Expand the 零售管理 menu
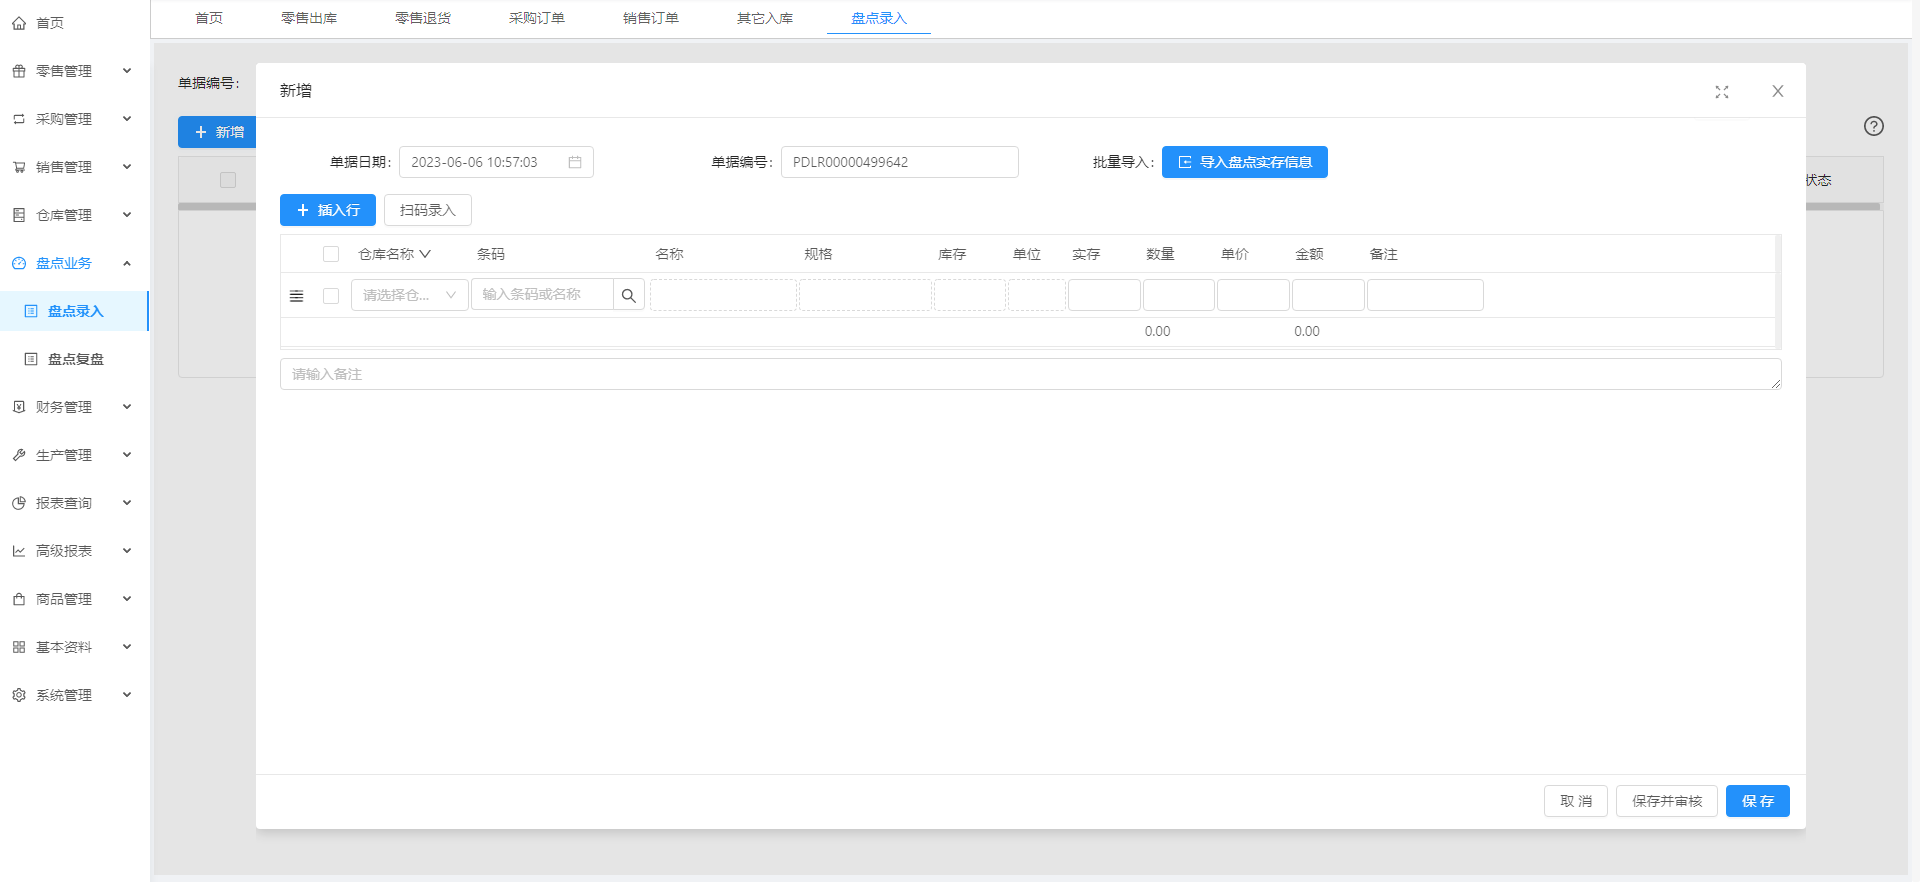 click(x=127, y=71)
